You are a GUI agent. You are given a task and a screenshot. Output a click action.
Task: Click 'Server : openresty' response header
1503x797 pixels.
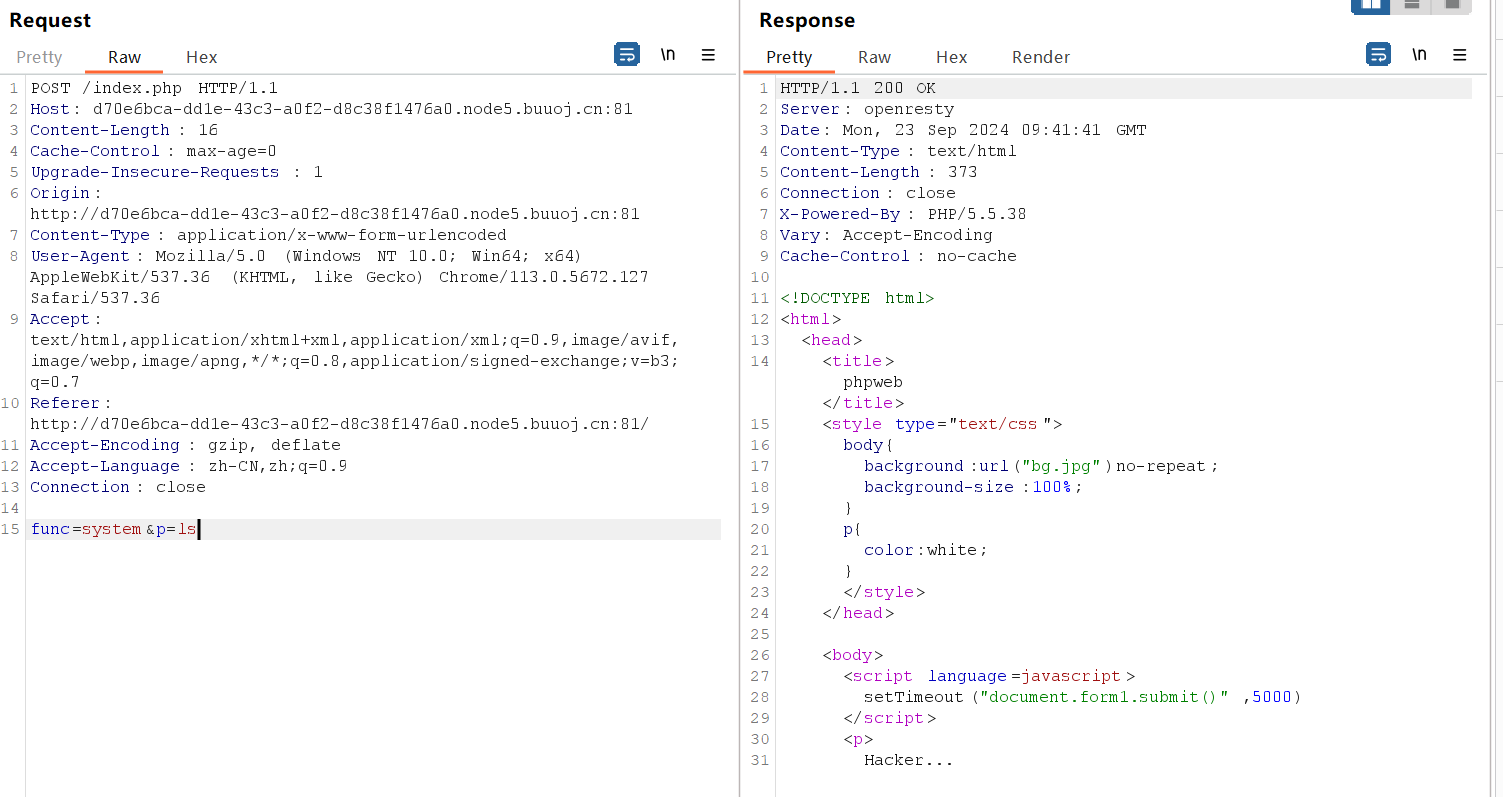tap(867, 109)
